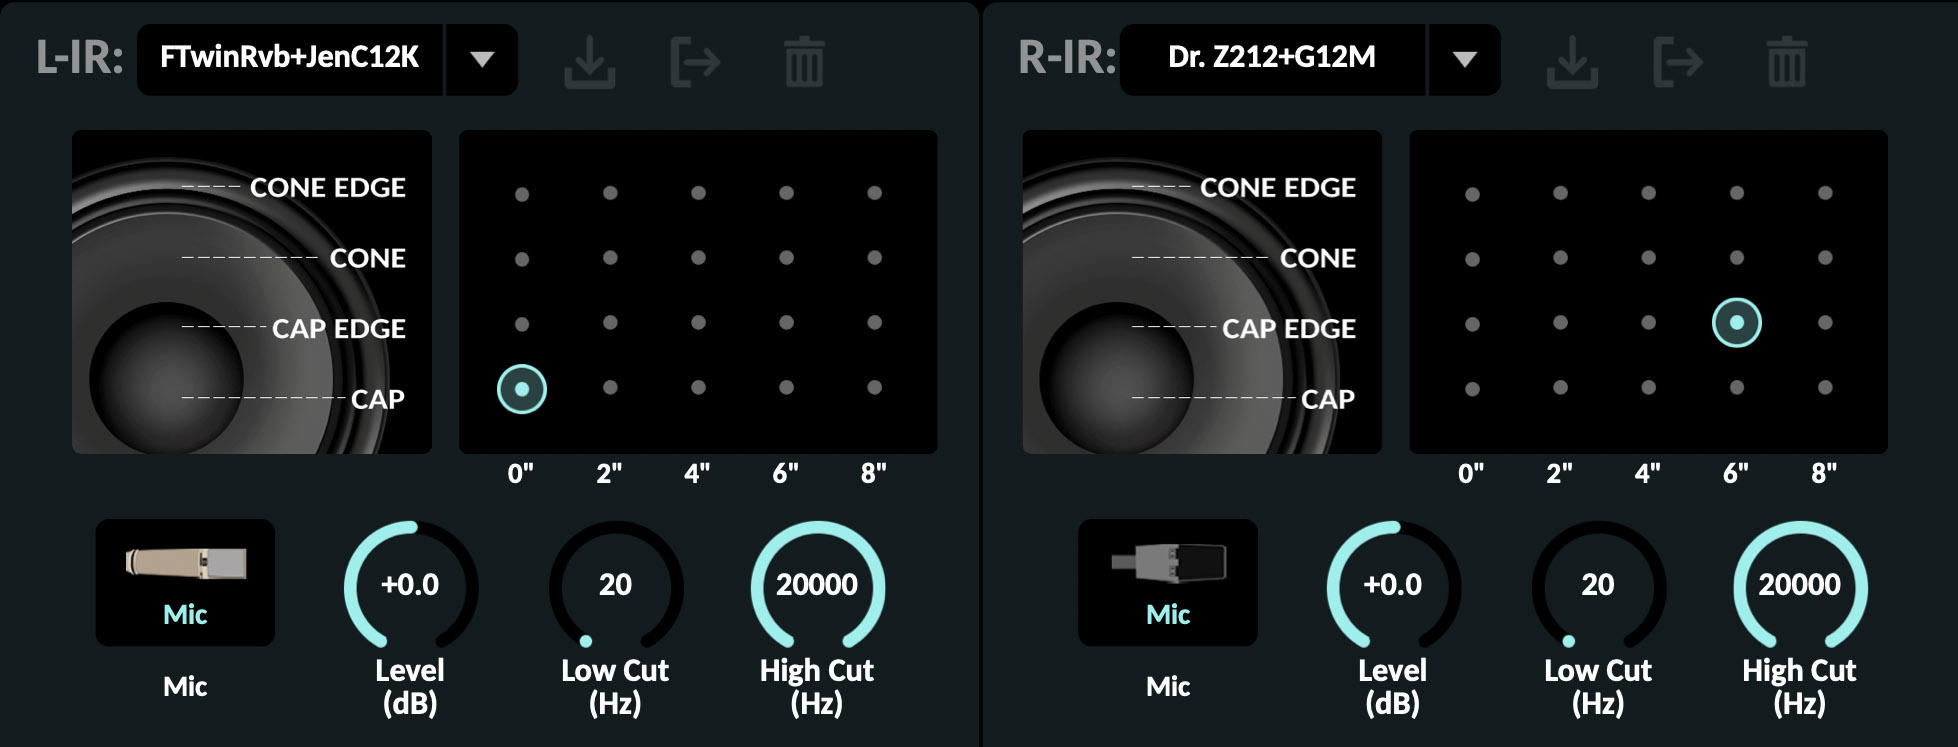
Task: Open the R-IR microphone selector
Action: click(1167, 582)
